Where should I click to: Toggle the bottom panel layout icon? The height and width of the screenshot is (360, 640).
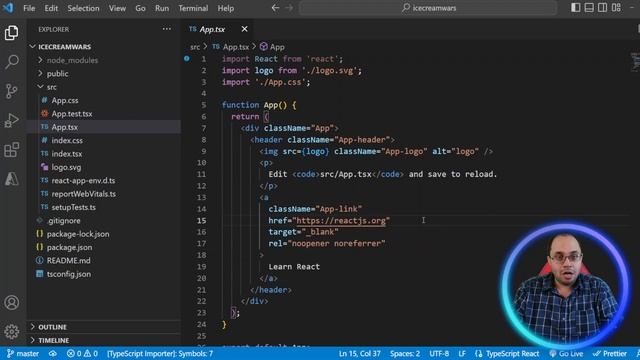589,7
